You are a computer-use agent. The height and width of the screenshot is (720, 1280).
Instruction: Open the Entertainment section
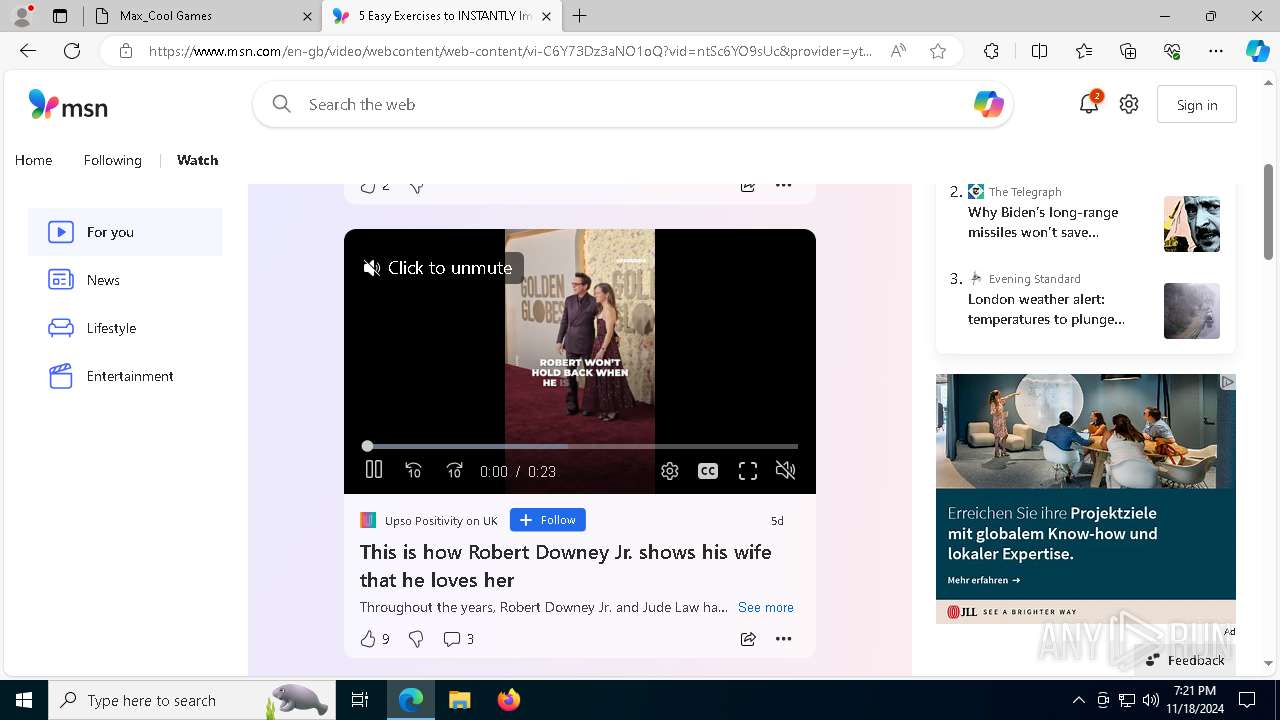(x=125, y=376)
